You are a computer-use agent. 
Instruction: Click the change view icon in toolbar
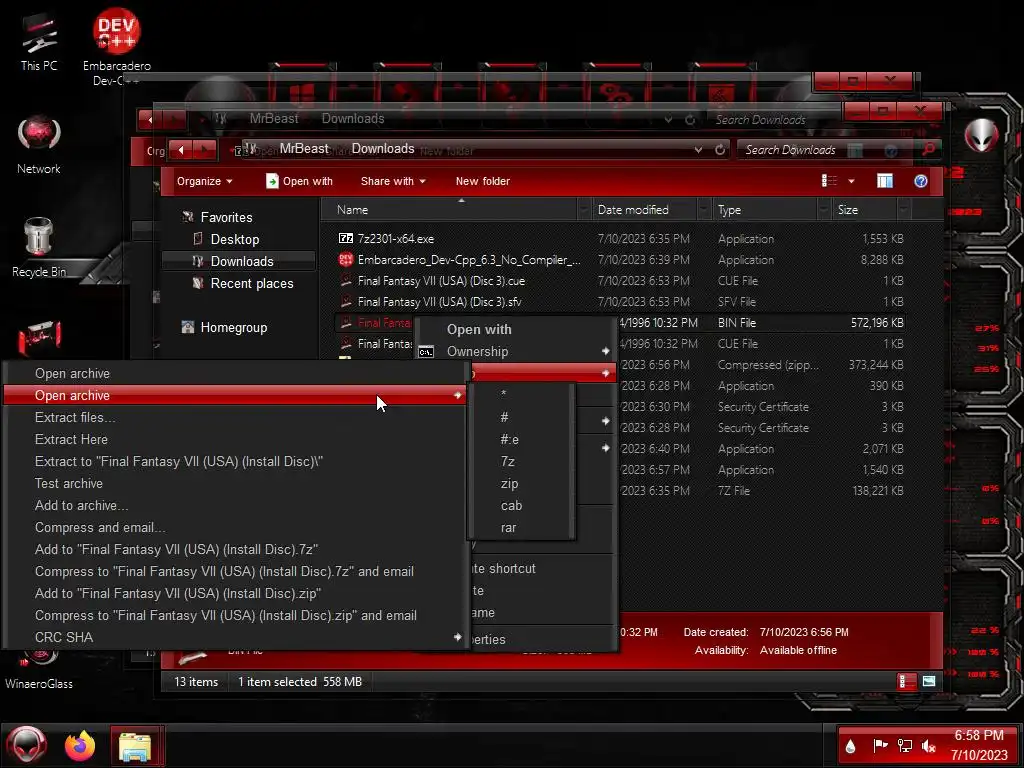click(x=829, y=181)
